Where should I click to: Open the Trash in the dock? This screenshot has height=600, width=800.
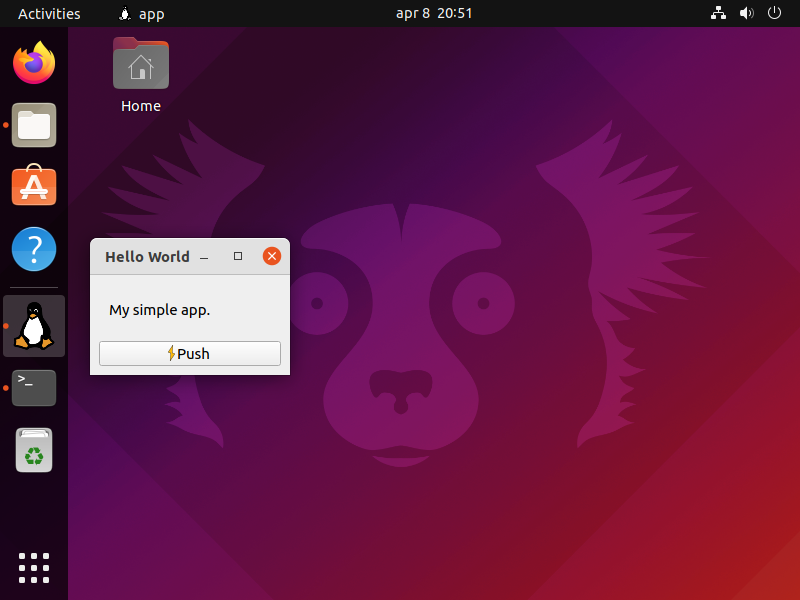34,450
